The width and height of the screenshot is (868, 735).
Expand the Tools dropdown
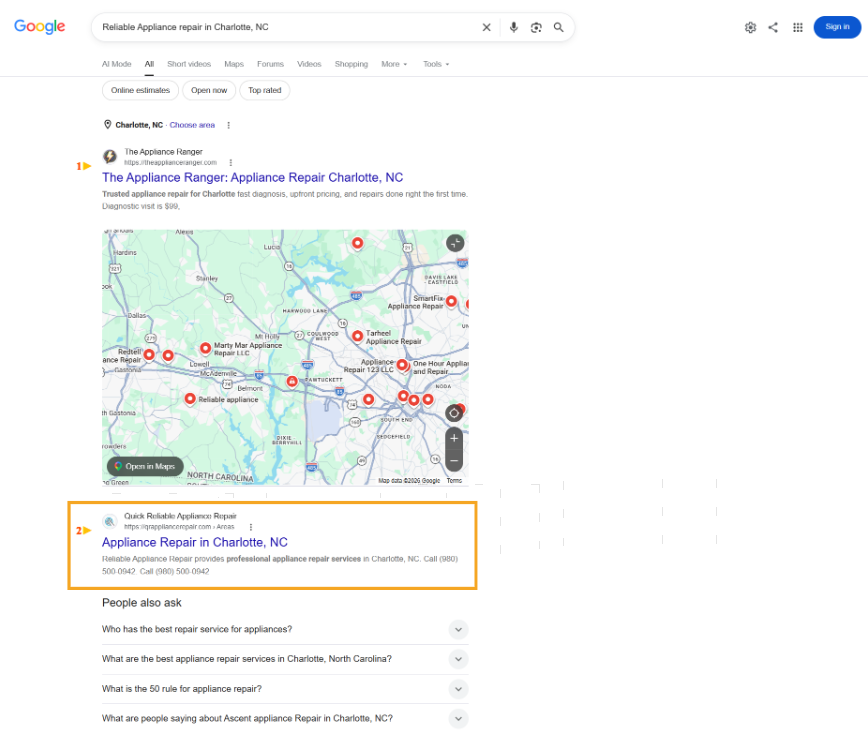click(436, 64)
